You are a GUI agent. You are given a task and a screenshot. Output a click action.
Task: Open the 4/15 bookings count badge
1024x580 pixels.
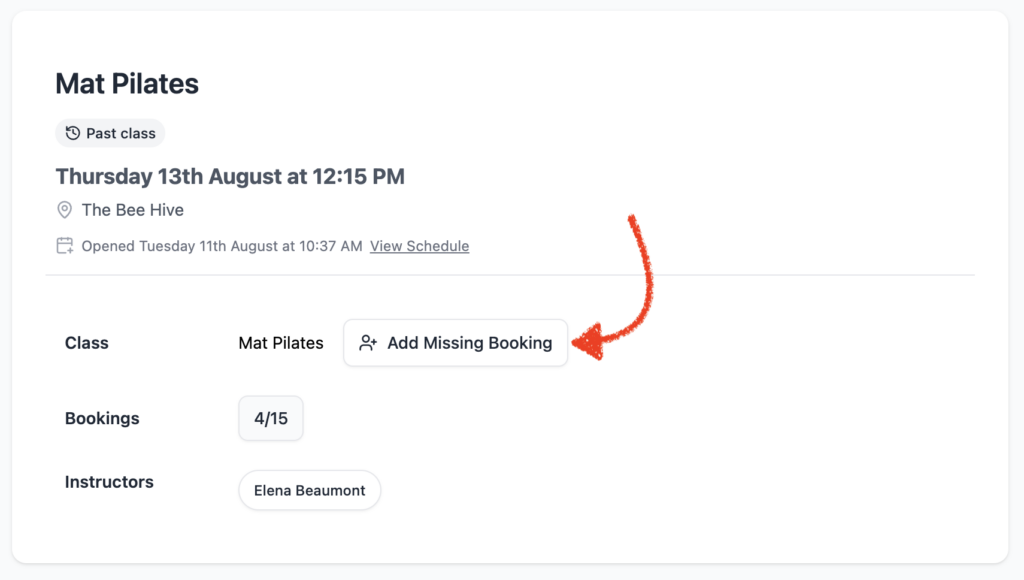[270, 418]
